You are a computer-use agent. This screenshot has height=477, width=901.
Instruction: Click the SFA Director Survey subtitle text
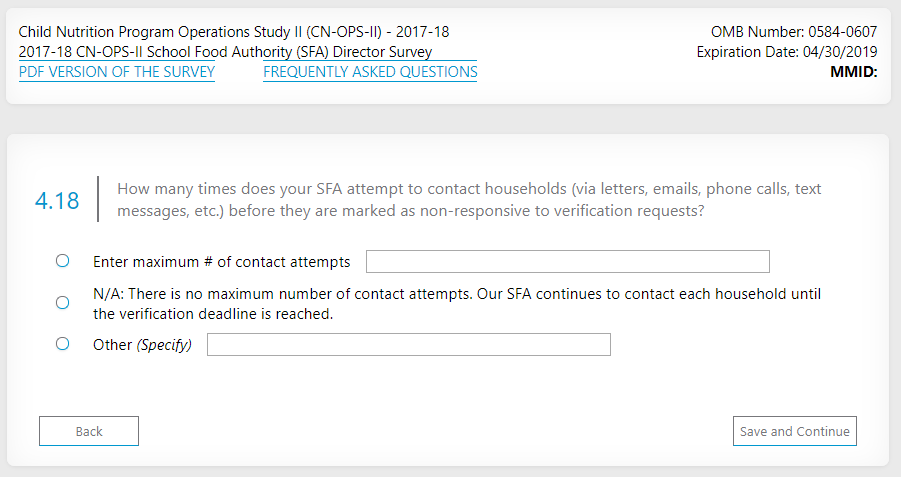225,52
